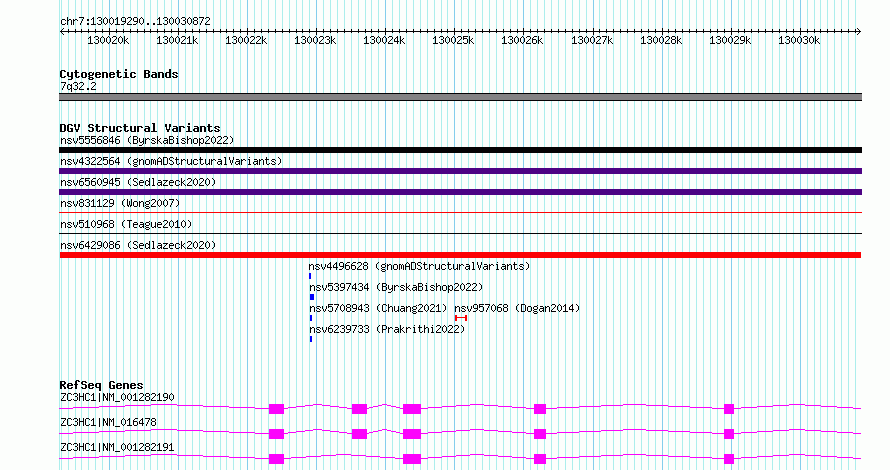Select the thick red nsv6429086 variant bar
The image size is (890, 470).
pyautogui.click(x=460, y=255)
